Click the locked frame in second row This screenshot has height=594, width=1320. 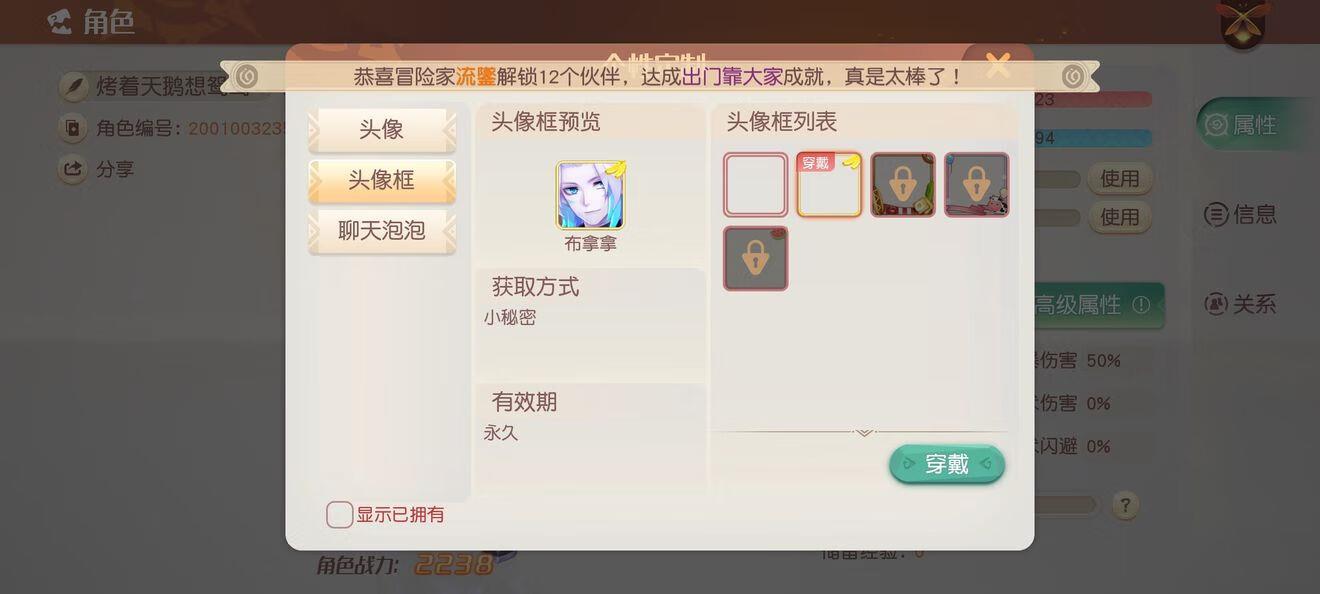[x=756, y=259]
